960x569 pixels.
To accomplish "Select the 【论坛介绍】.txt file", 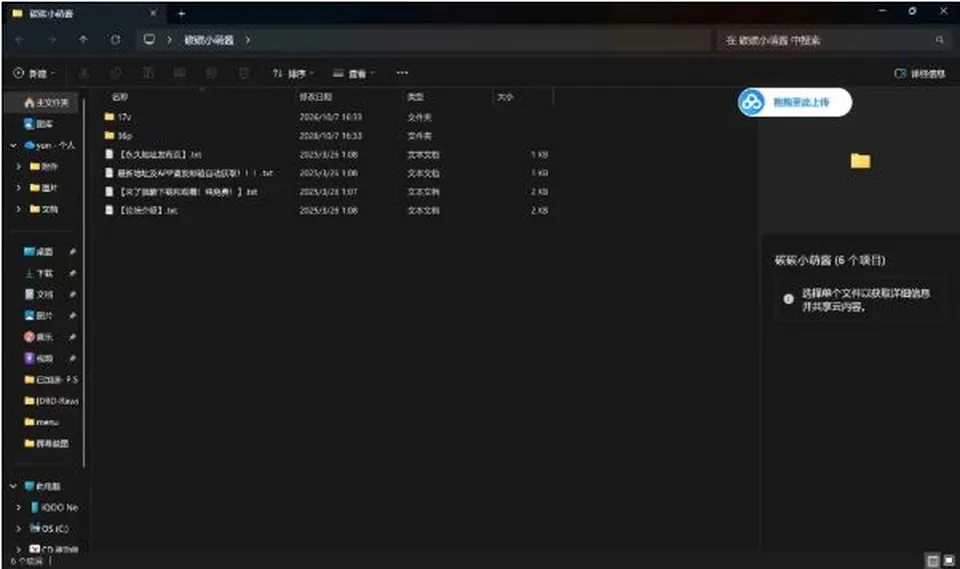I will [x=141, y=210].
